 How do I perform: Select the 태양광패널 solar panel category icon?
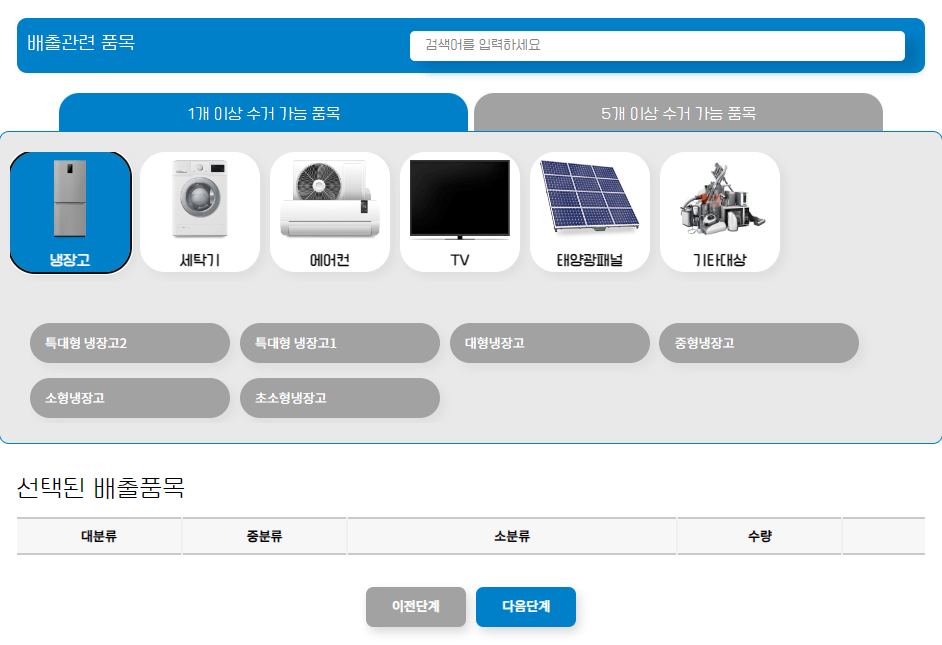[x=590, y=210]
